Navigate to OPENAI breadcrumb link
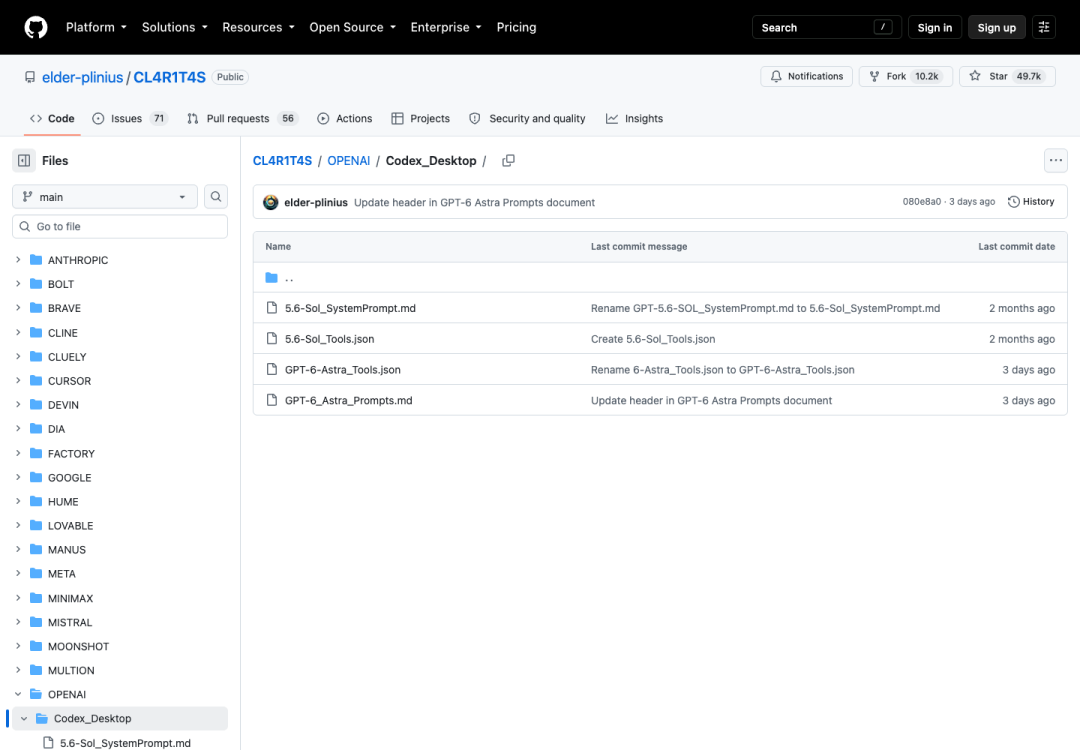The height and width of the screenshot is (750, 1080). pos(349,160)
